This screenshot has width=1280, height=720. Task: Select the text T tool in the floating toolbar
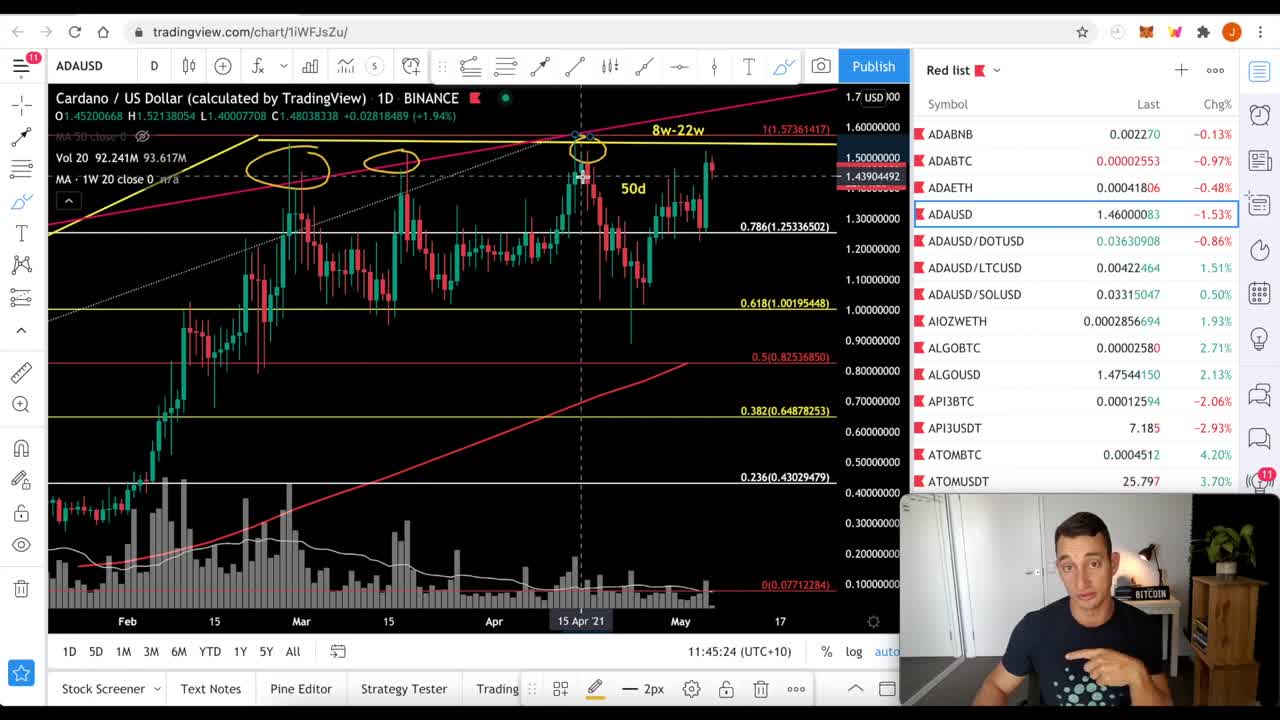(x=748, y=67)
